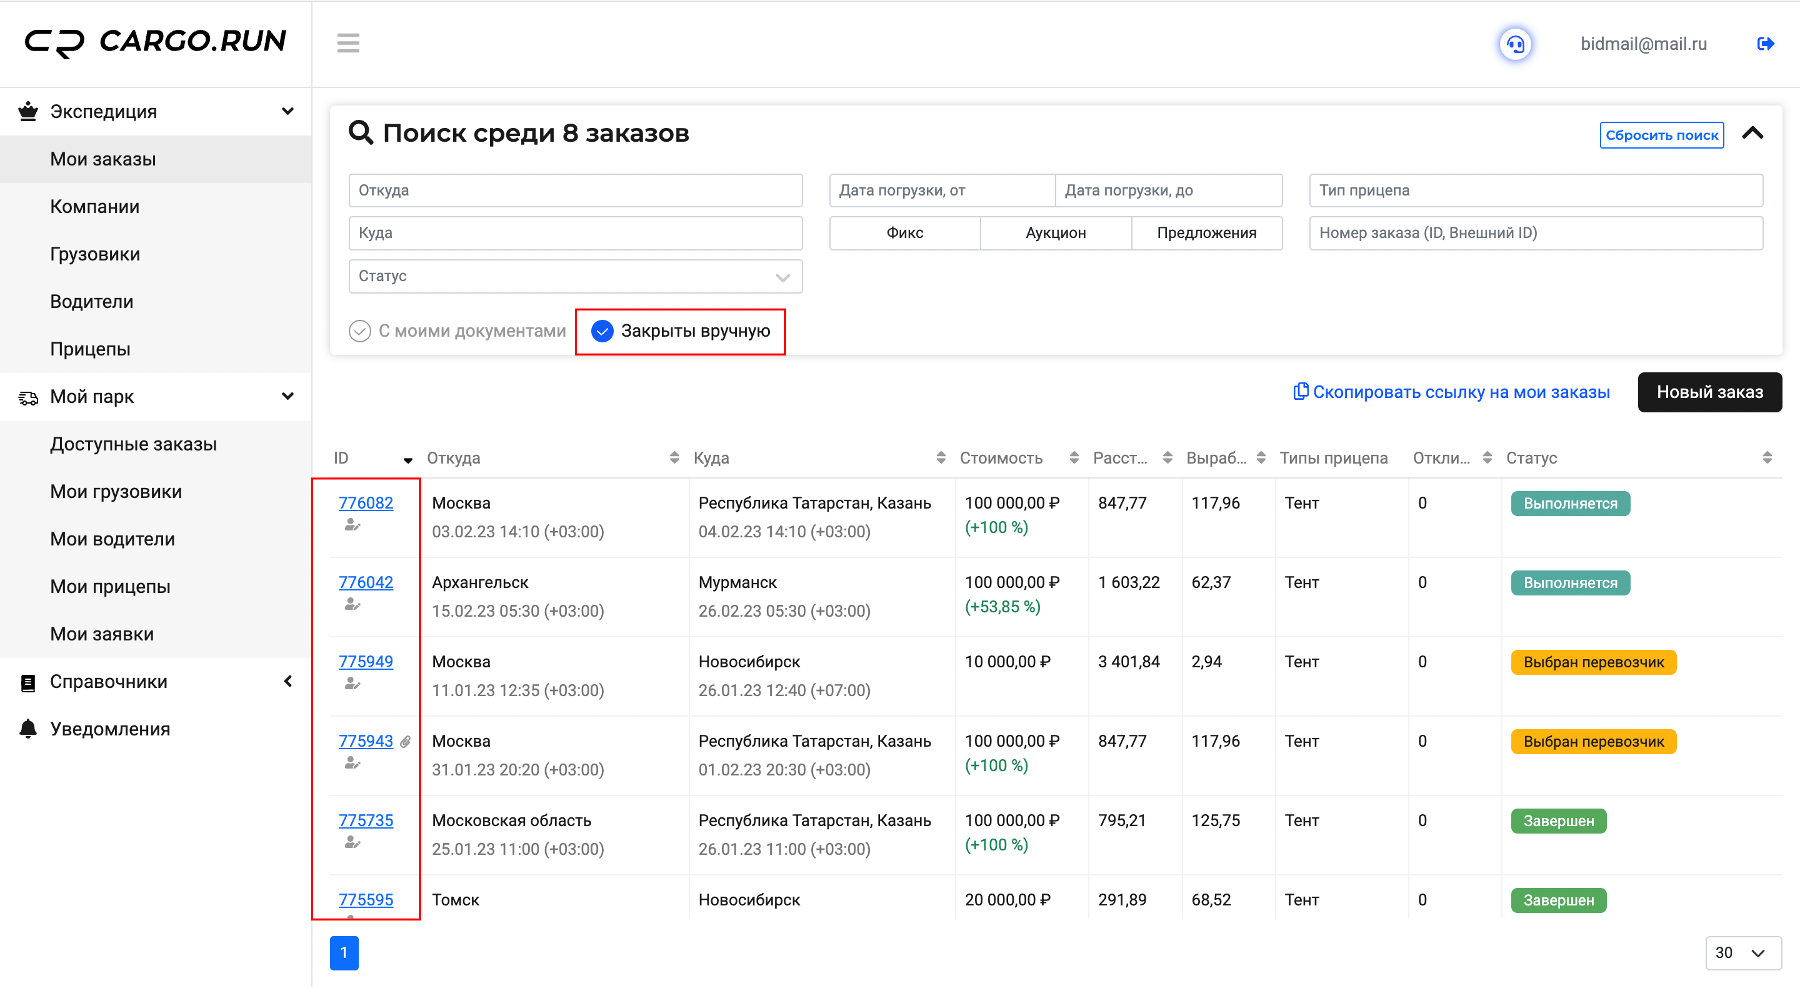Open the page size 30 dropdown
The height and width of the screenshot is (987, 1802).
(1743, 953)
